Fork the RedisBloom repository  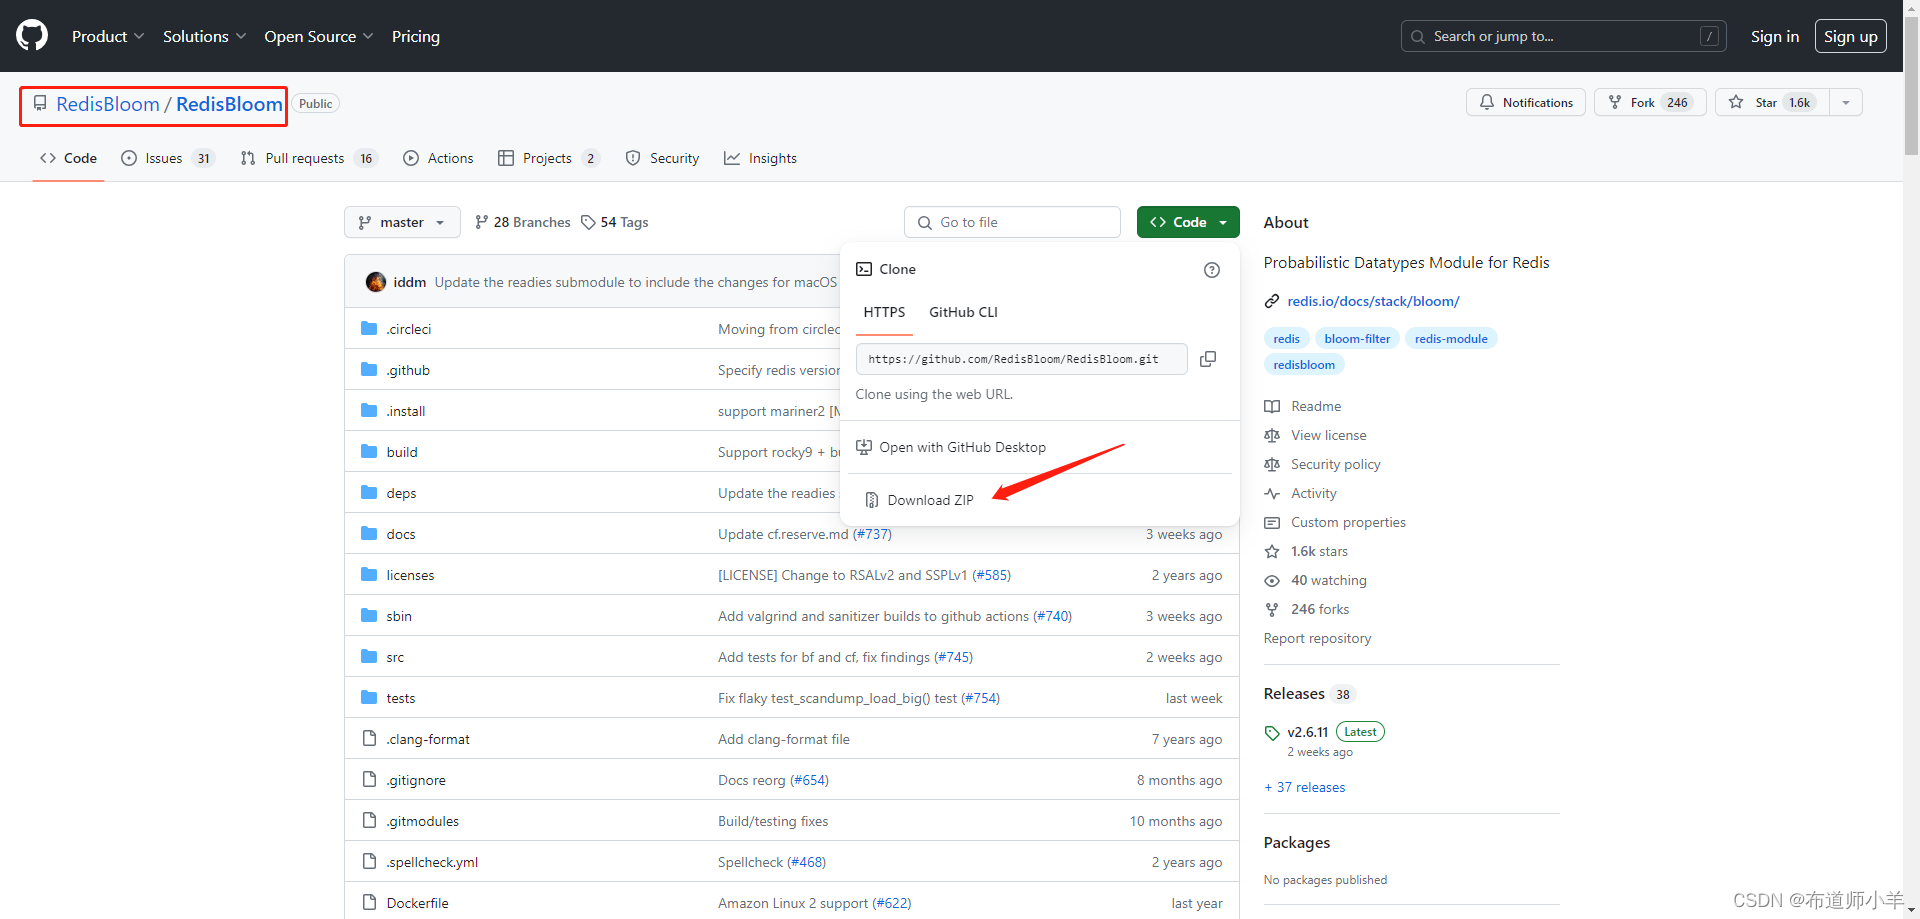click(x=1649, y=103)
